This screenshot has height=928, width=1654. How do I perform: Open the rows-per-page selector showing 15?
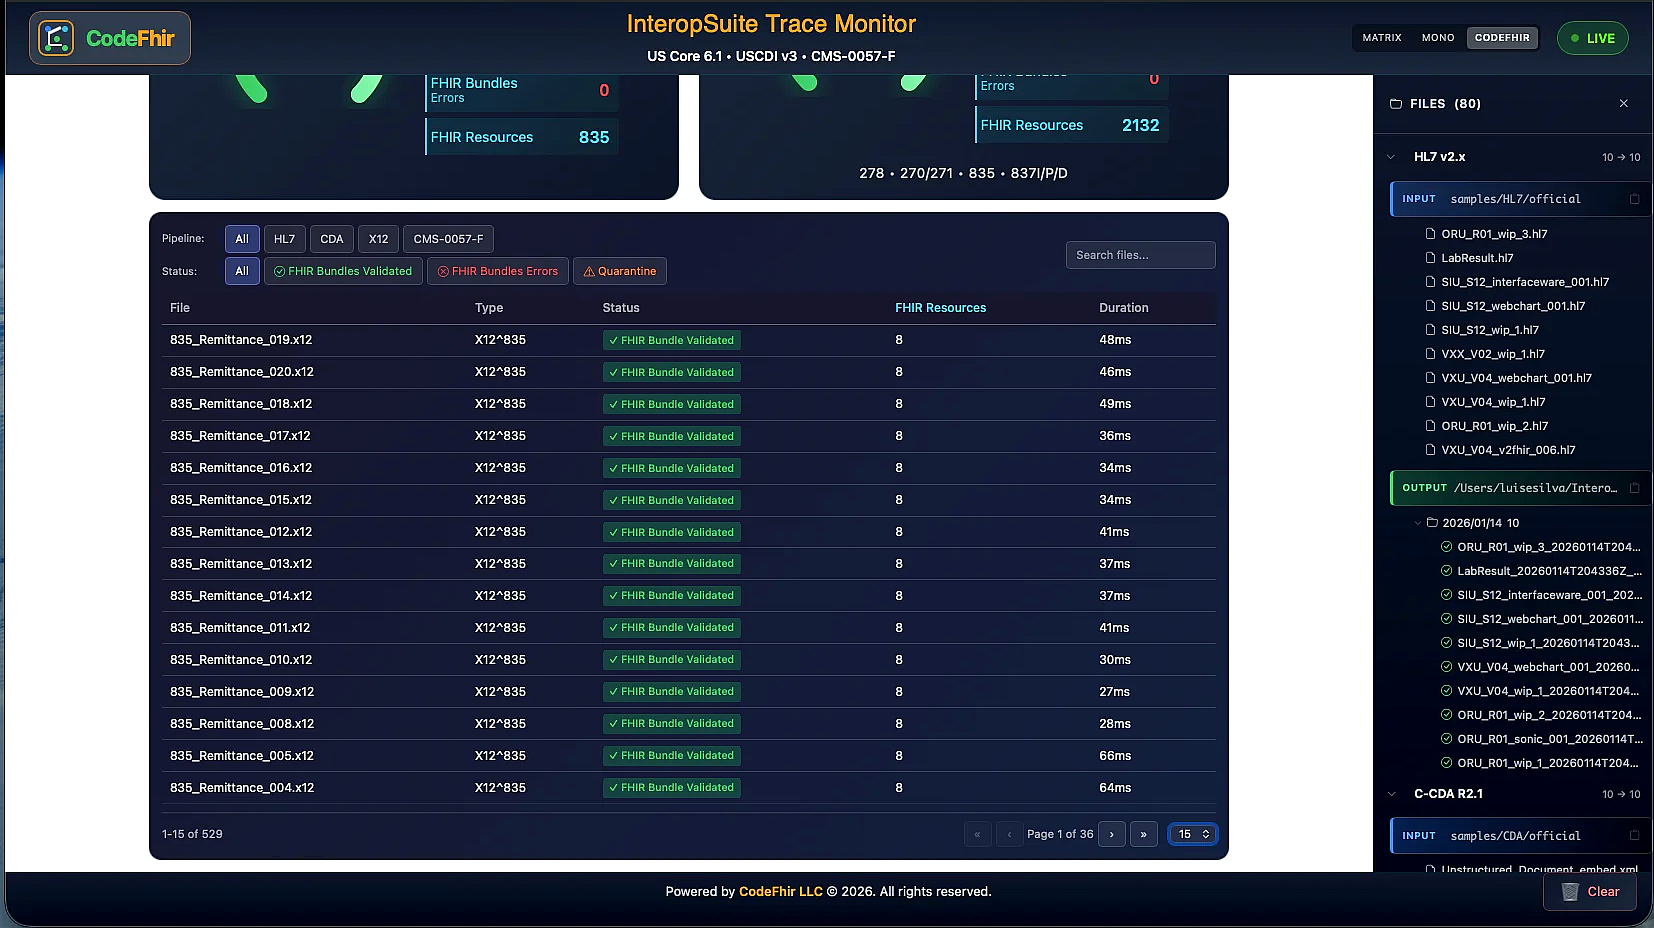(x=1192, y=834)
